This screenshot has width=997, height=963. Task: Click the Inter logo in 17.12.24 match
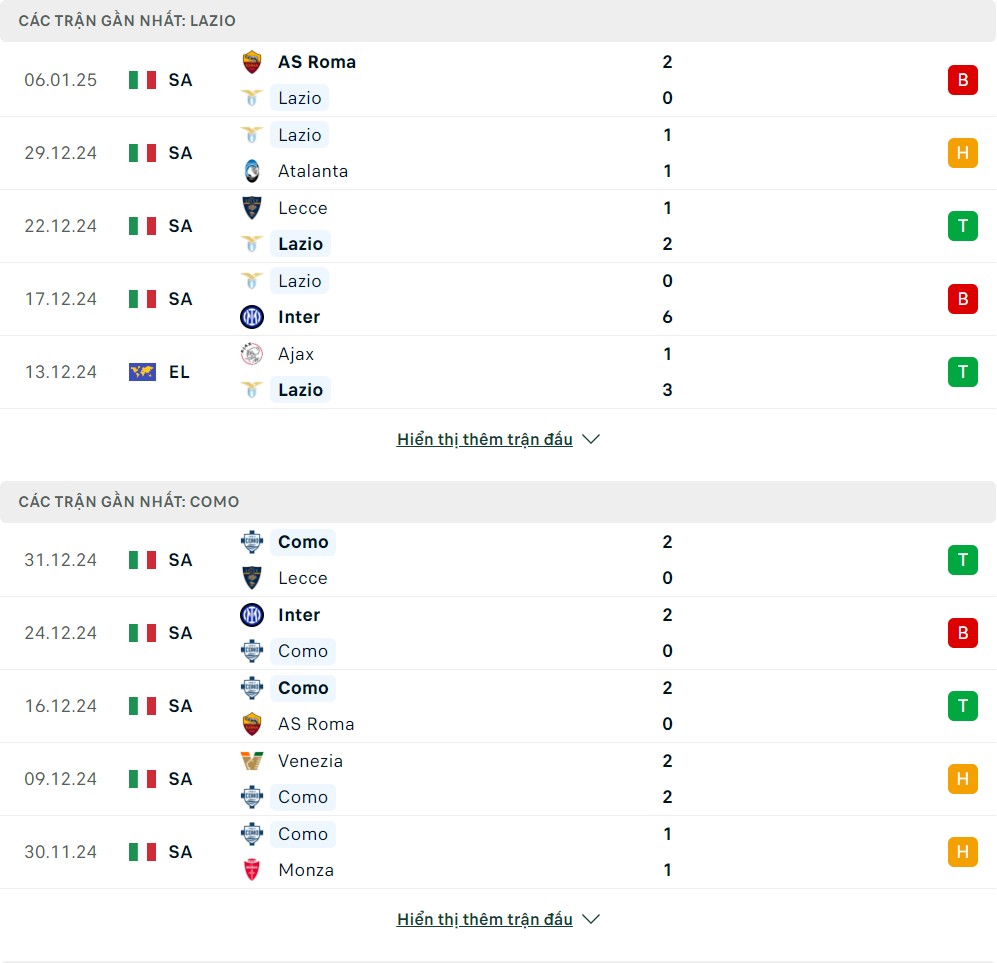(x=252, y=317)
